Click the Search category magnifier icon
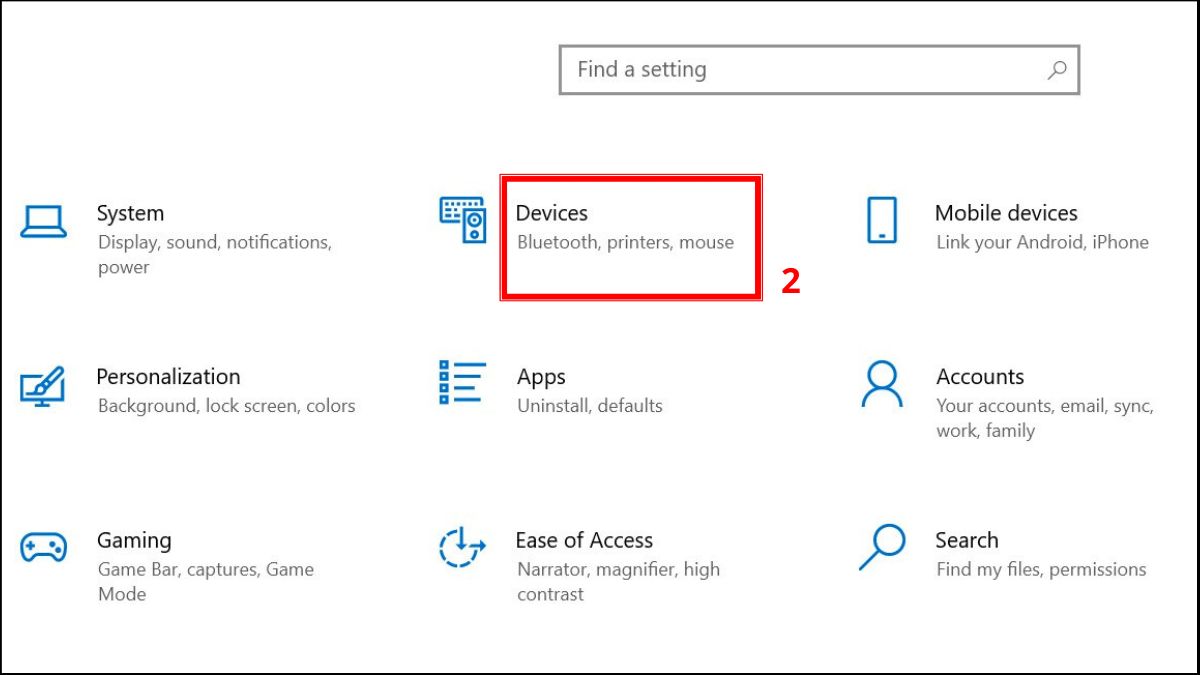The width and height of the screenshot is (1200, 675). point(881,547)
